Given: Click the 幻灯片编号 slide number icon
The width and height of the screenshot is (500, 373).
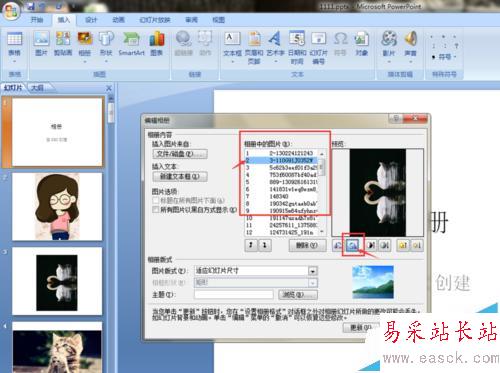Looking at the screenshot, I should 319,47.
